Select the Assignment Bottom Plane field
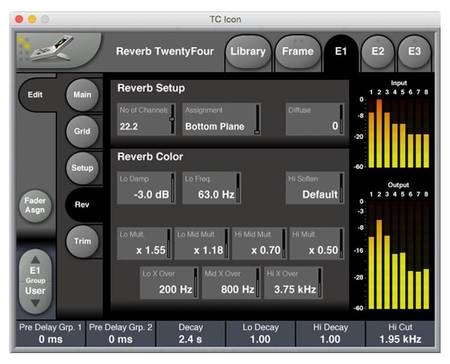The image size is (450, 364). pyautogui.click(x=221, y=119)
